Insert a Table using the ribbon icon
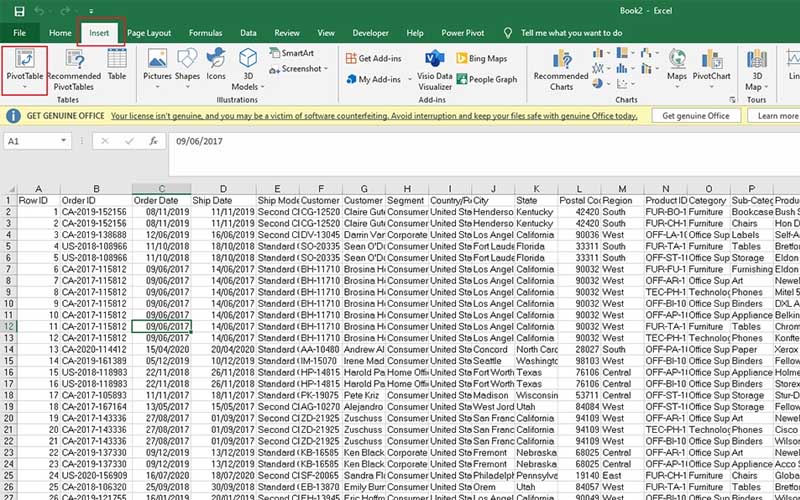800x500 pixels. (117, 65)
